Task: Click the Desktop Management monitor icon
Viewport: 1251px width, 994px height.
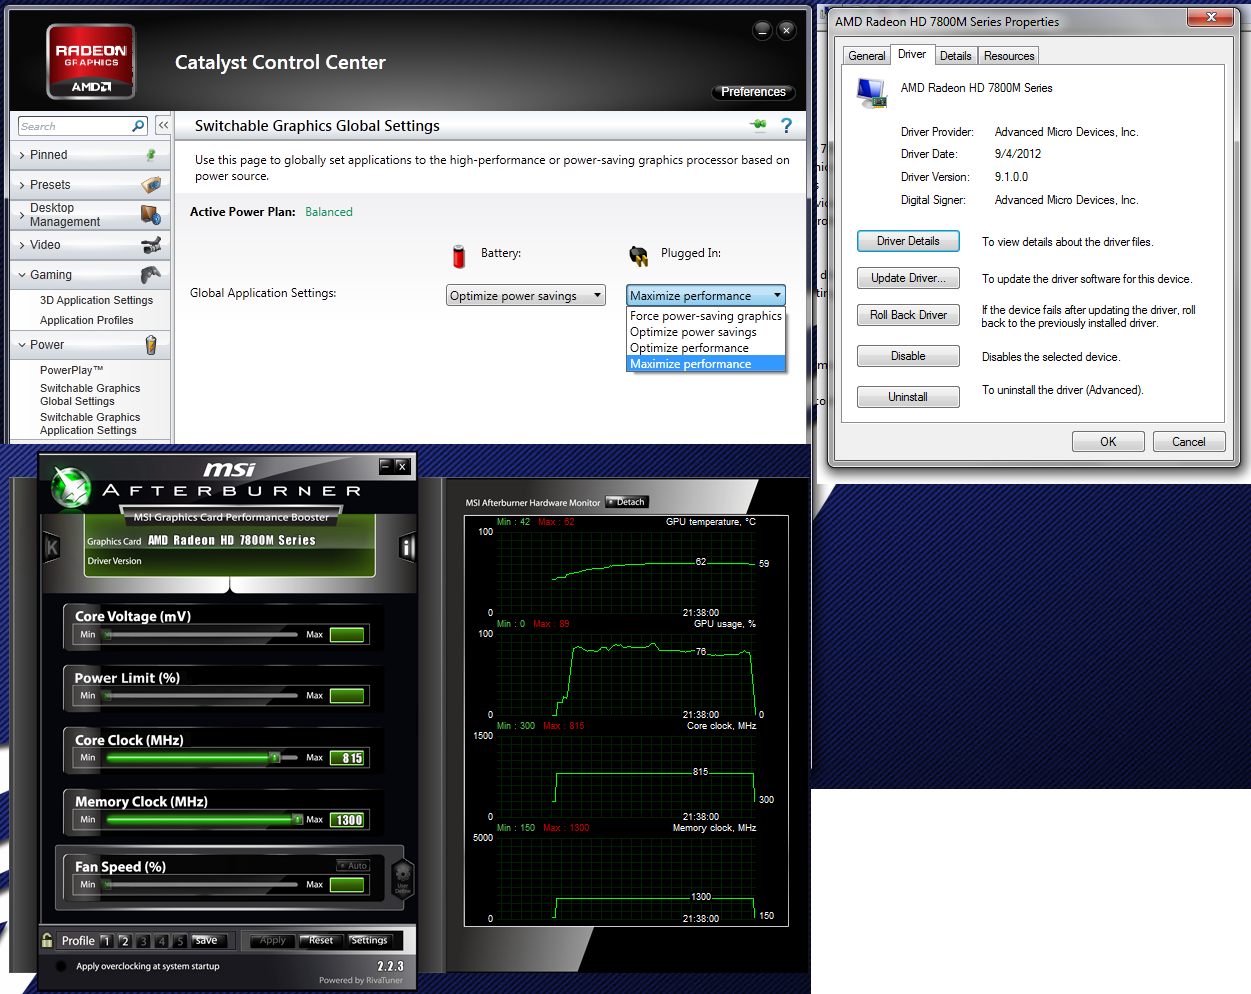Action: click(151, 215)
